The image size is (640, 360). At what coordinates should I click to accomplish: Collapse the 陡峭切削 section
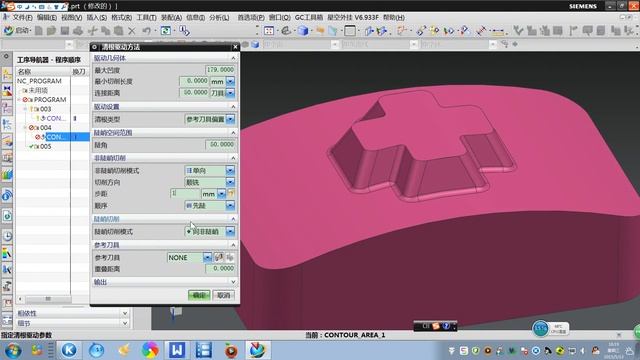[233, 219]
